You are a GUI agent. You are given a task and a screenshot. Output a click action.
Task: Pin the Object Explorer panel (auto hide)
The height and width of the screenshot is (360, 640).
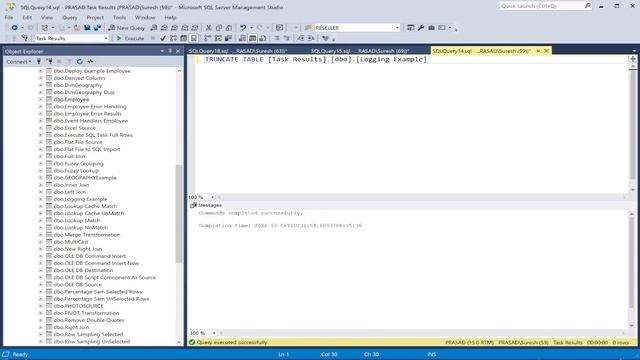[170, 51]
